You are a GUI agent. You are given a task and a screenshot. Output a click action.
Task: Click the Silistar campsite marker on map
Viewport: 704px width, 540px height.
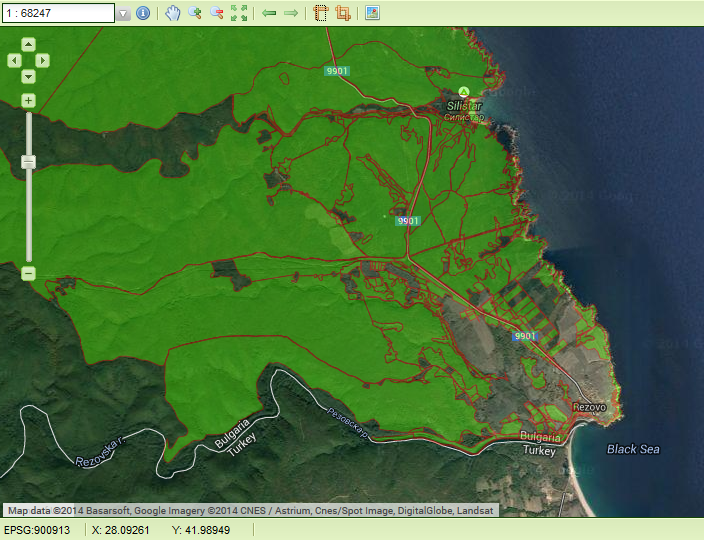[x=464, y=92]
